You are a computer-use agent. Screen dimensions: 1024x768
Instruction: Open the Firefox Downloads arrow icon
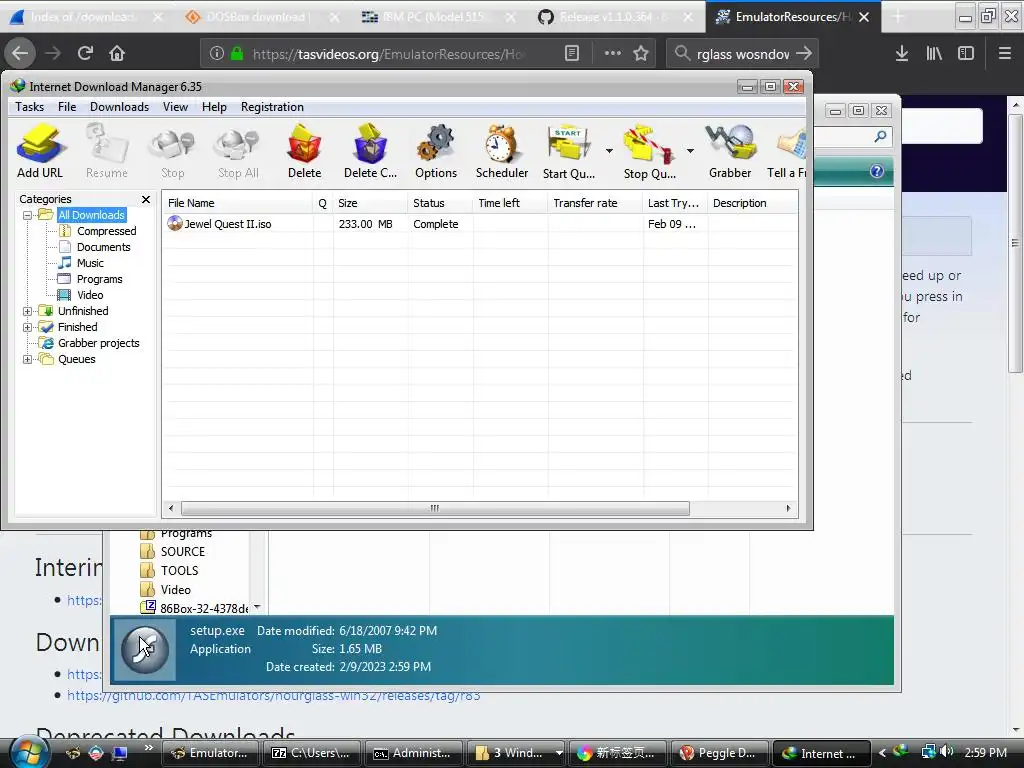click(902, 53)
